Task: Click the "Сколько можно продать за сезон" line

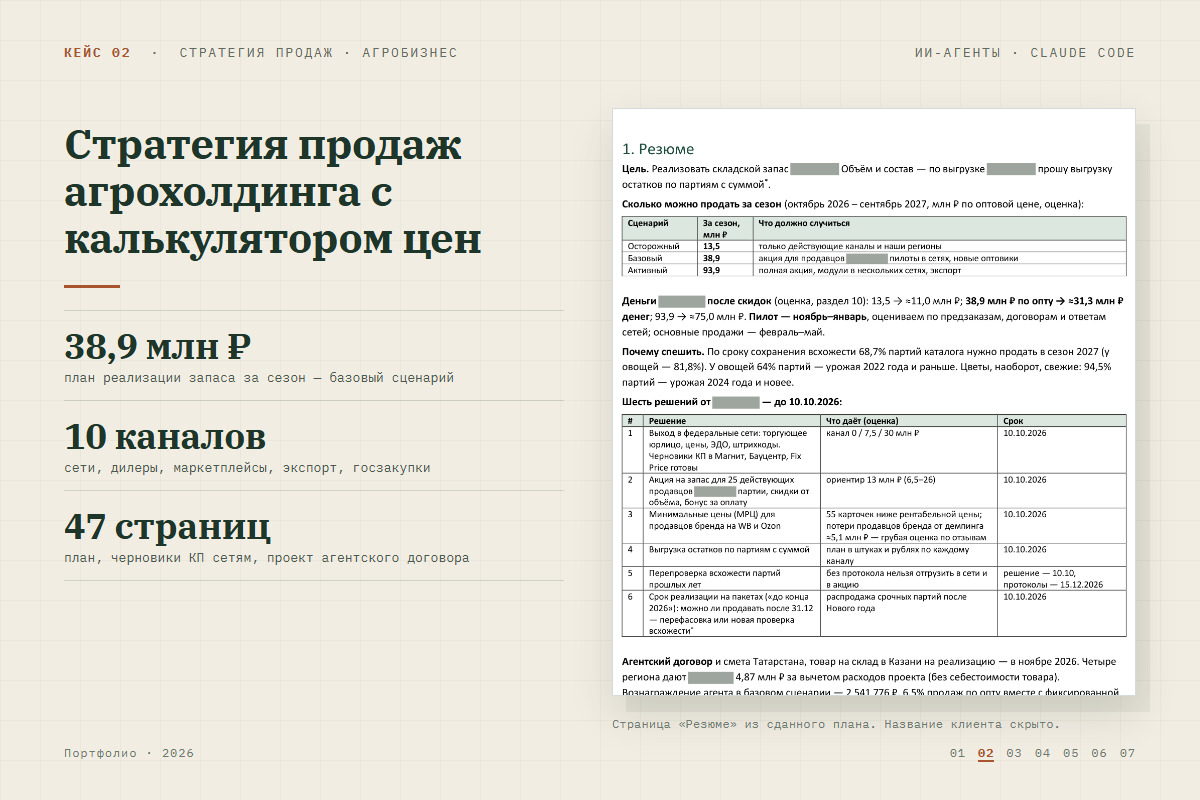Action: click(x=853, y=203)
